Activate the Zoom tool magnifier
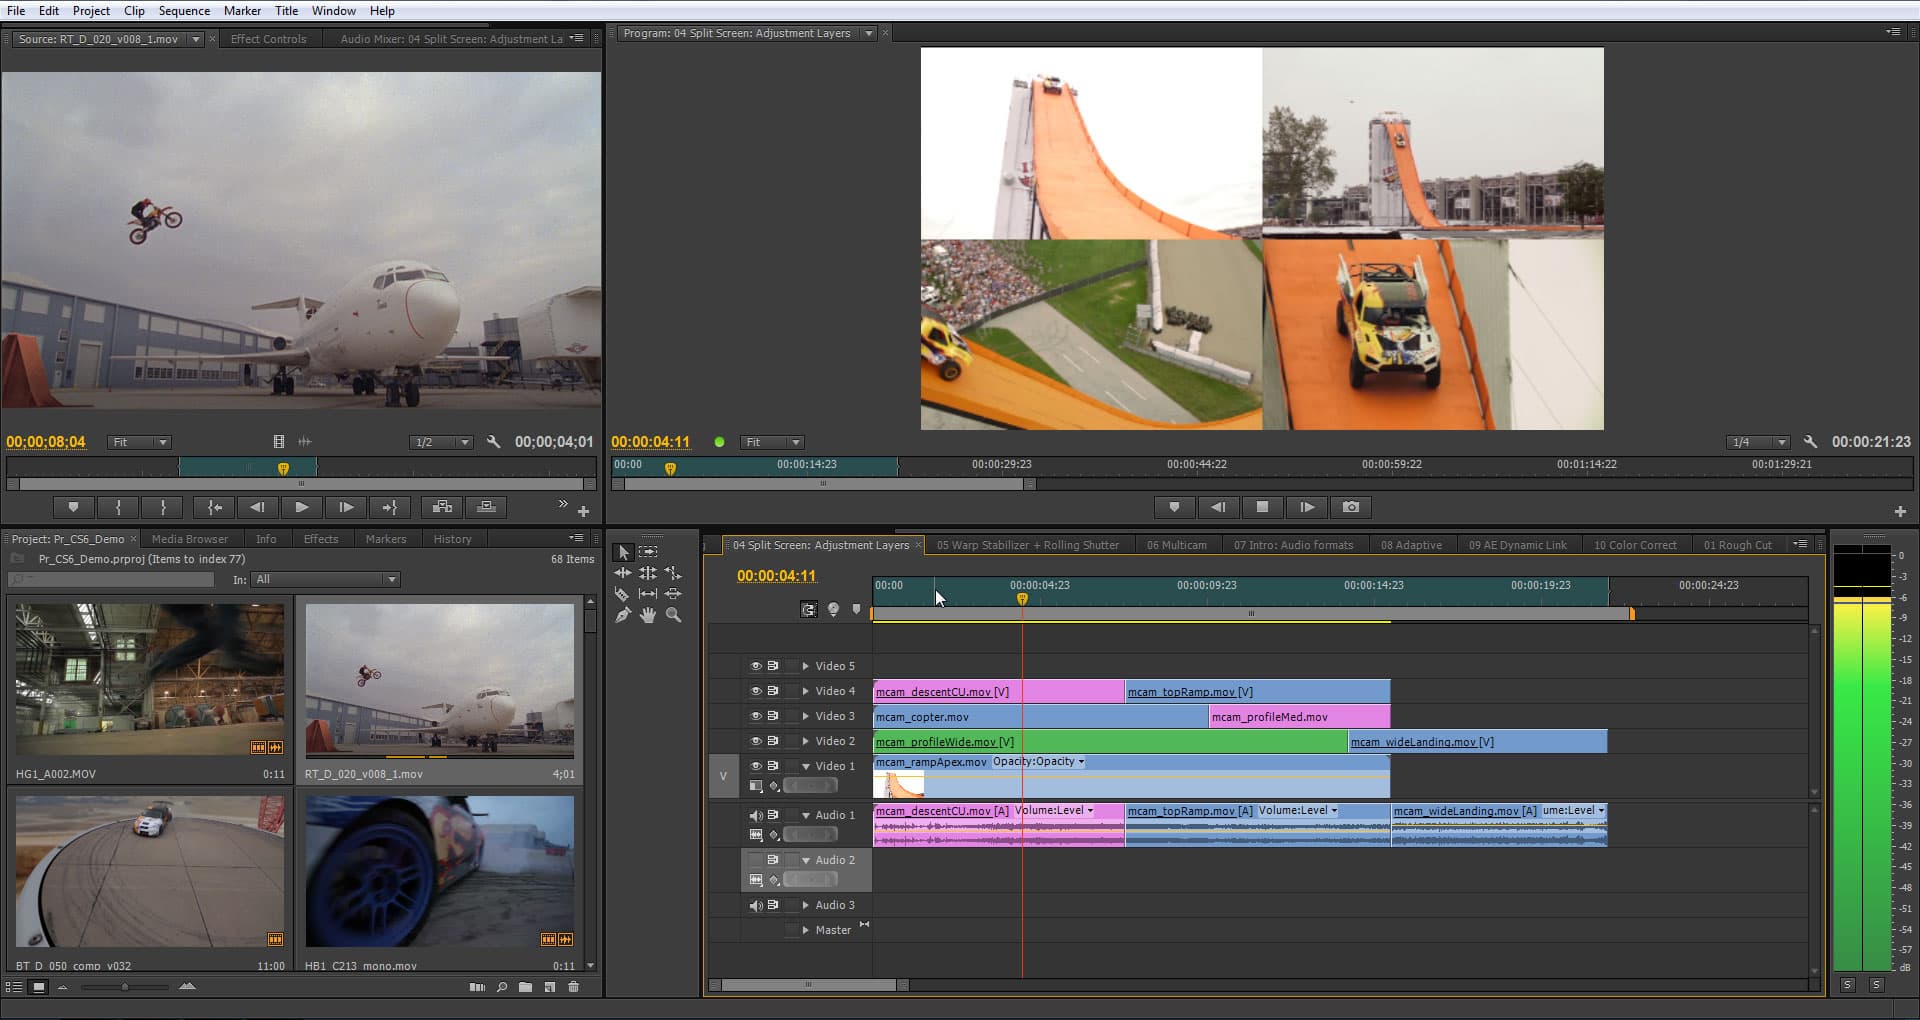This screenshot has height=1020, width=1920. pos(673,616)
